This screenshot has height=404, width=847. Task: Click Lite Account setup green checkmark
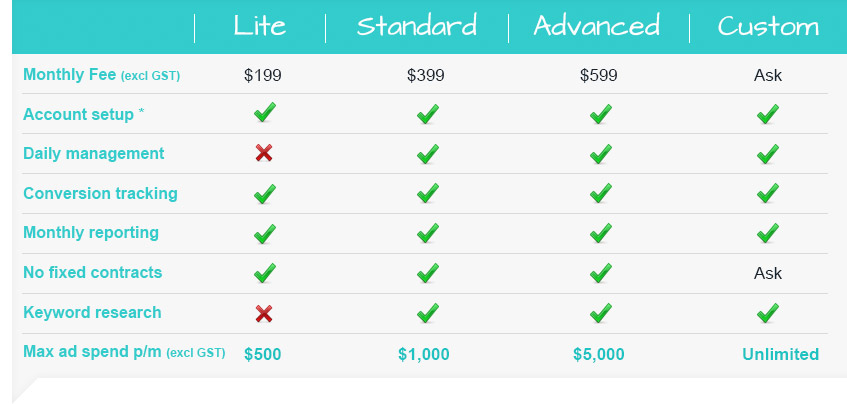265,113
